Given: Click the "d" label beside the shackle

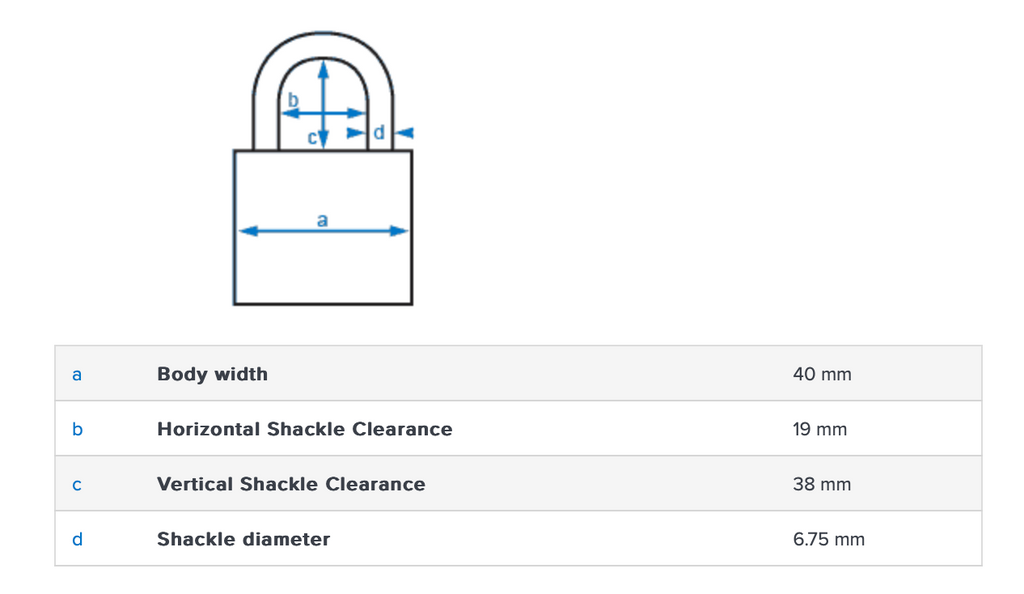Looking at the screenshot, I should [378, 132].
